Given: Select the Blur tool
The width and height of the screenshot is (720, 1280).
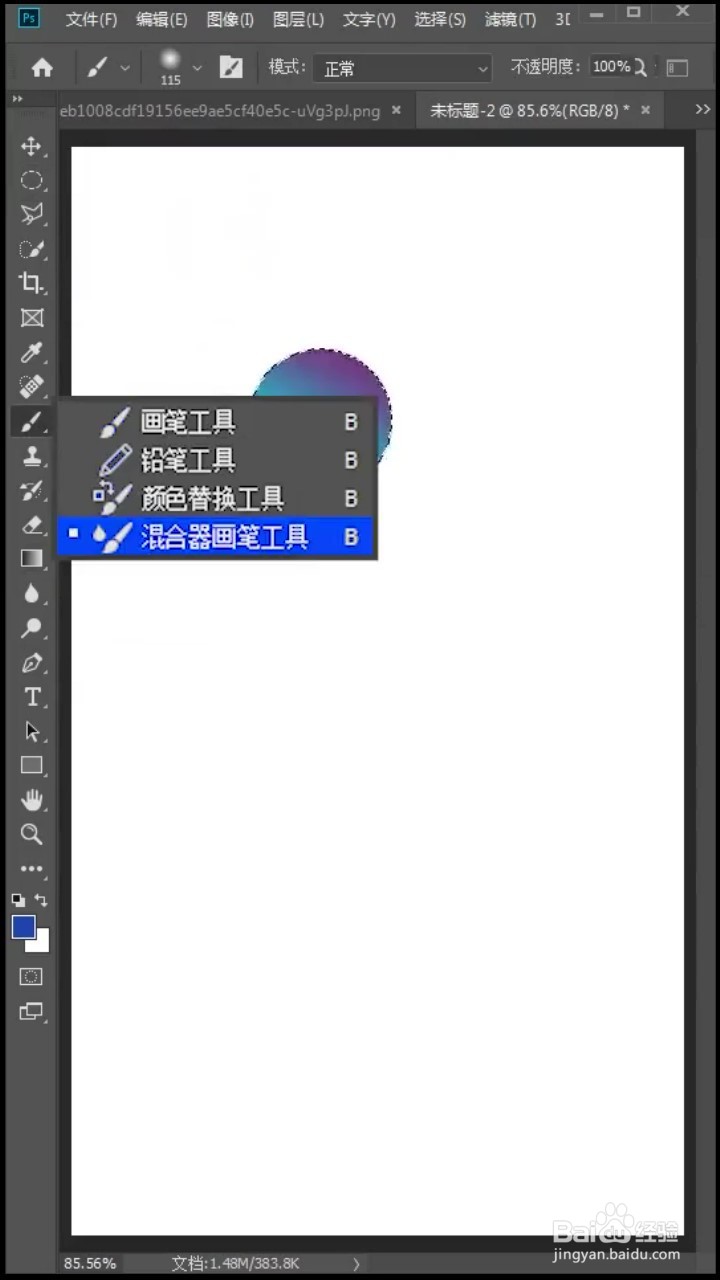Looking at the screenshot, I should coord(32,594).
